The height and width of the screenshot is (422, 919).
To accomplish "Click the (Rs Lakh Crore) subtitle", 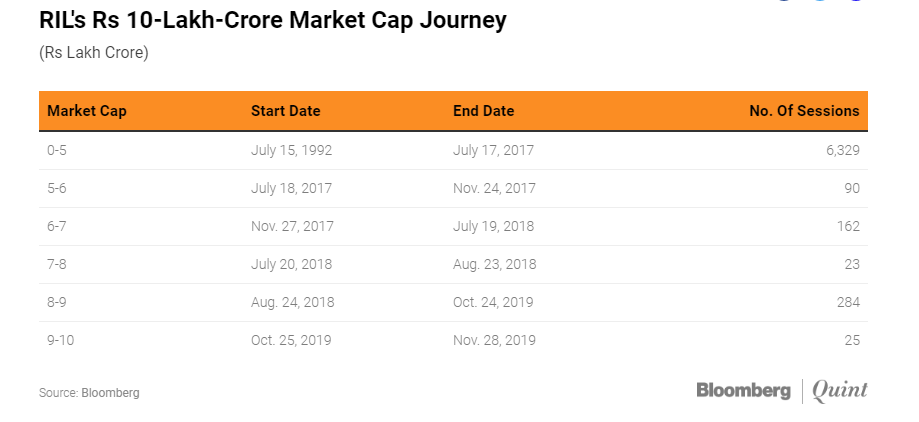I will coord(93,53).
